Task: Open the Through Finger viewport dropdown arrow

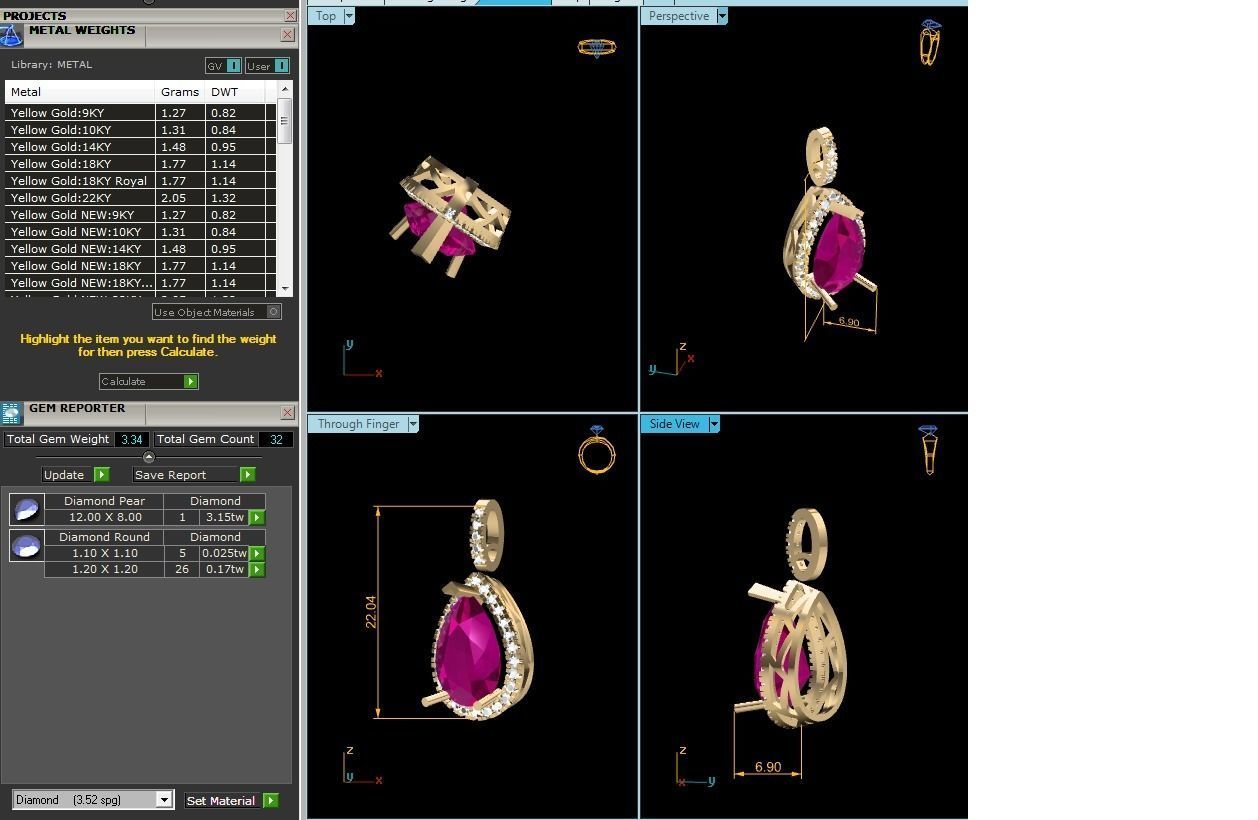Action: point(413,424)
